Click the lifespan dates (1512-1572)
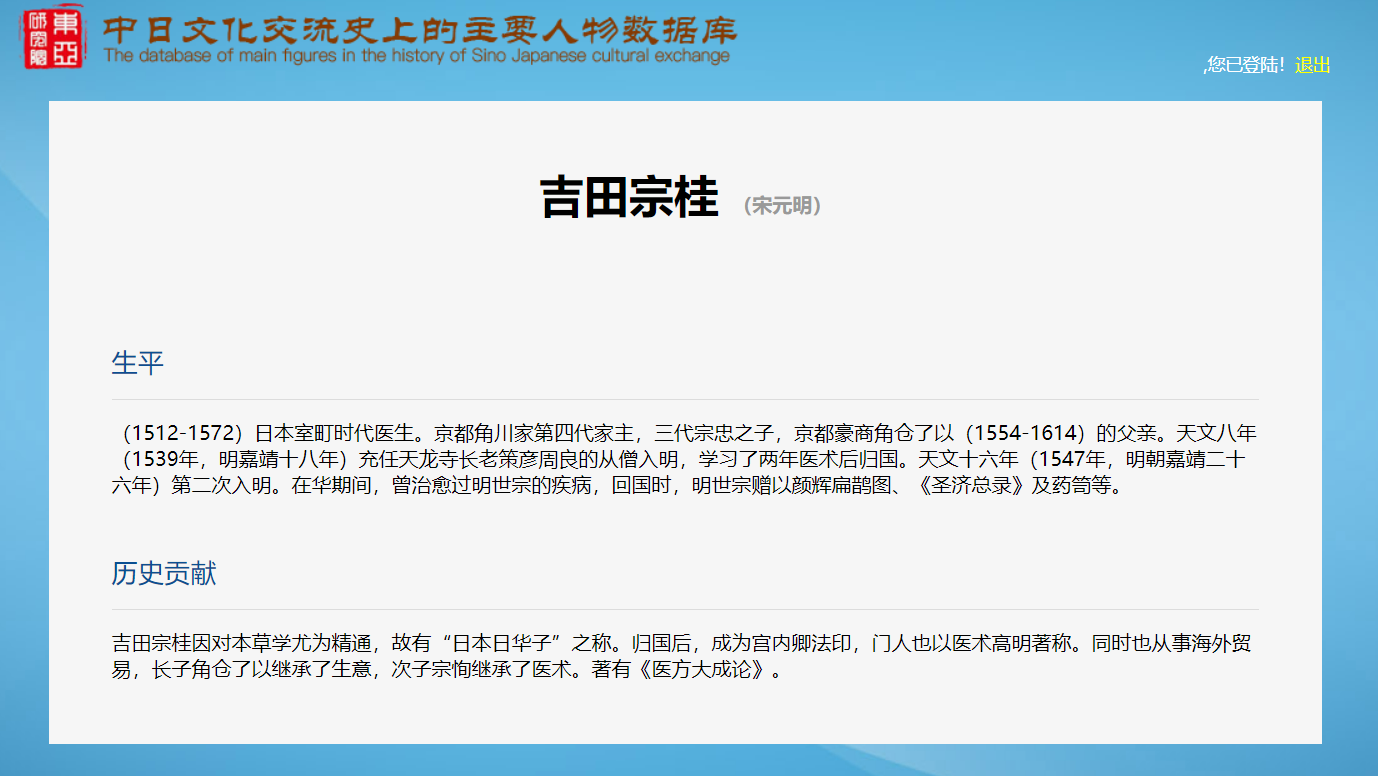The width and height of the screenshot is (1378, 776). 182,434
